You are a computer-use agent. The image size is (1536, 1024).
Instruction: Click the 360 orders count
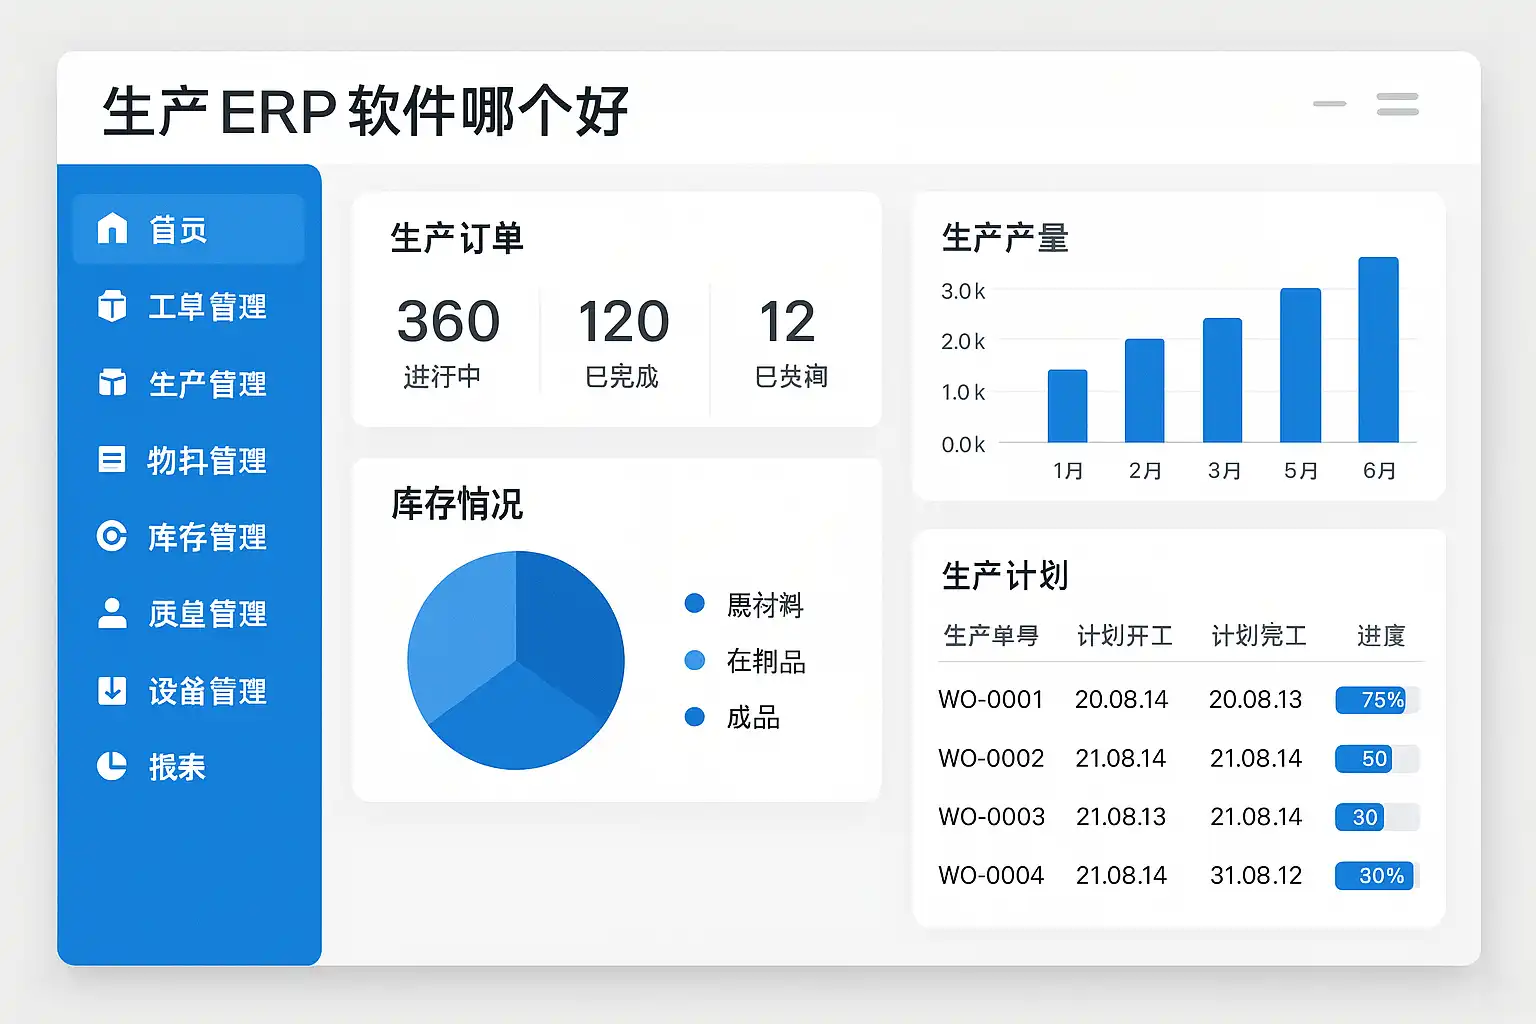pos(448,321)
